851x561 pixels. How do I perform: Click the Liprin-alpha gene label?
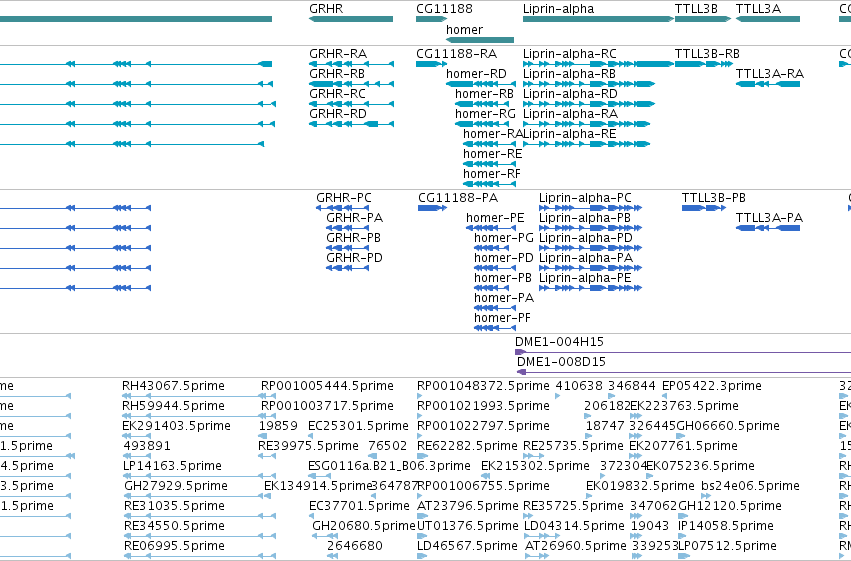click(558, 9)
